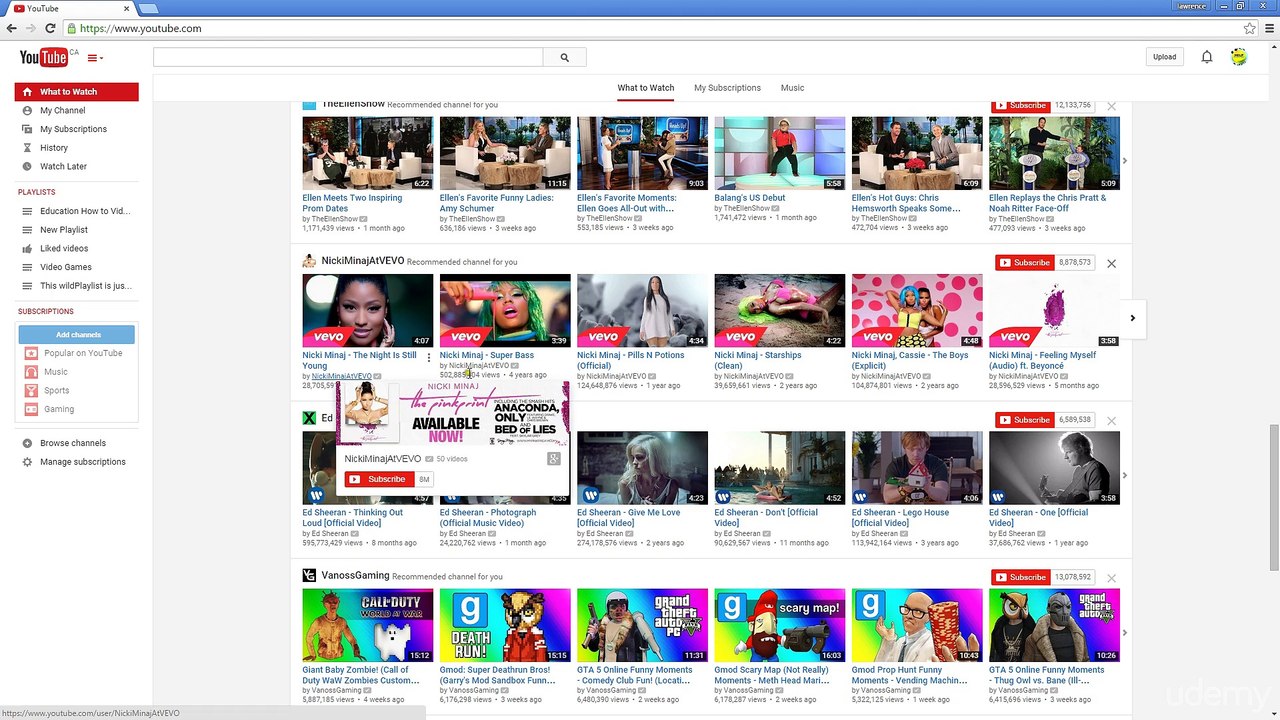Play Gmod Scary Map thumbnail
The image size is (1280, 720).
779,625
